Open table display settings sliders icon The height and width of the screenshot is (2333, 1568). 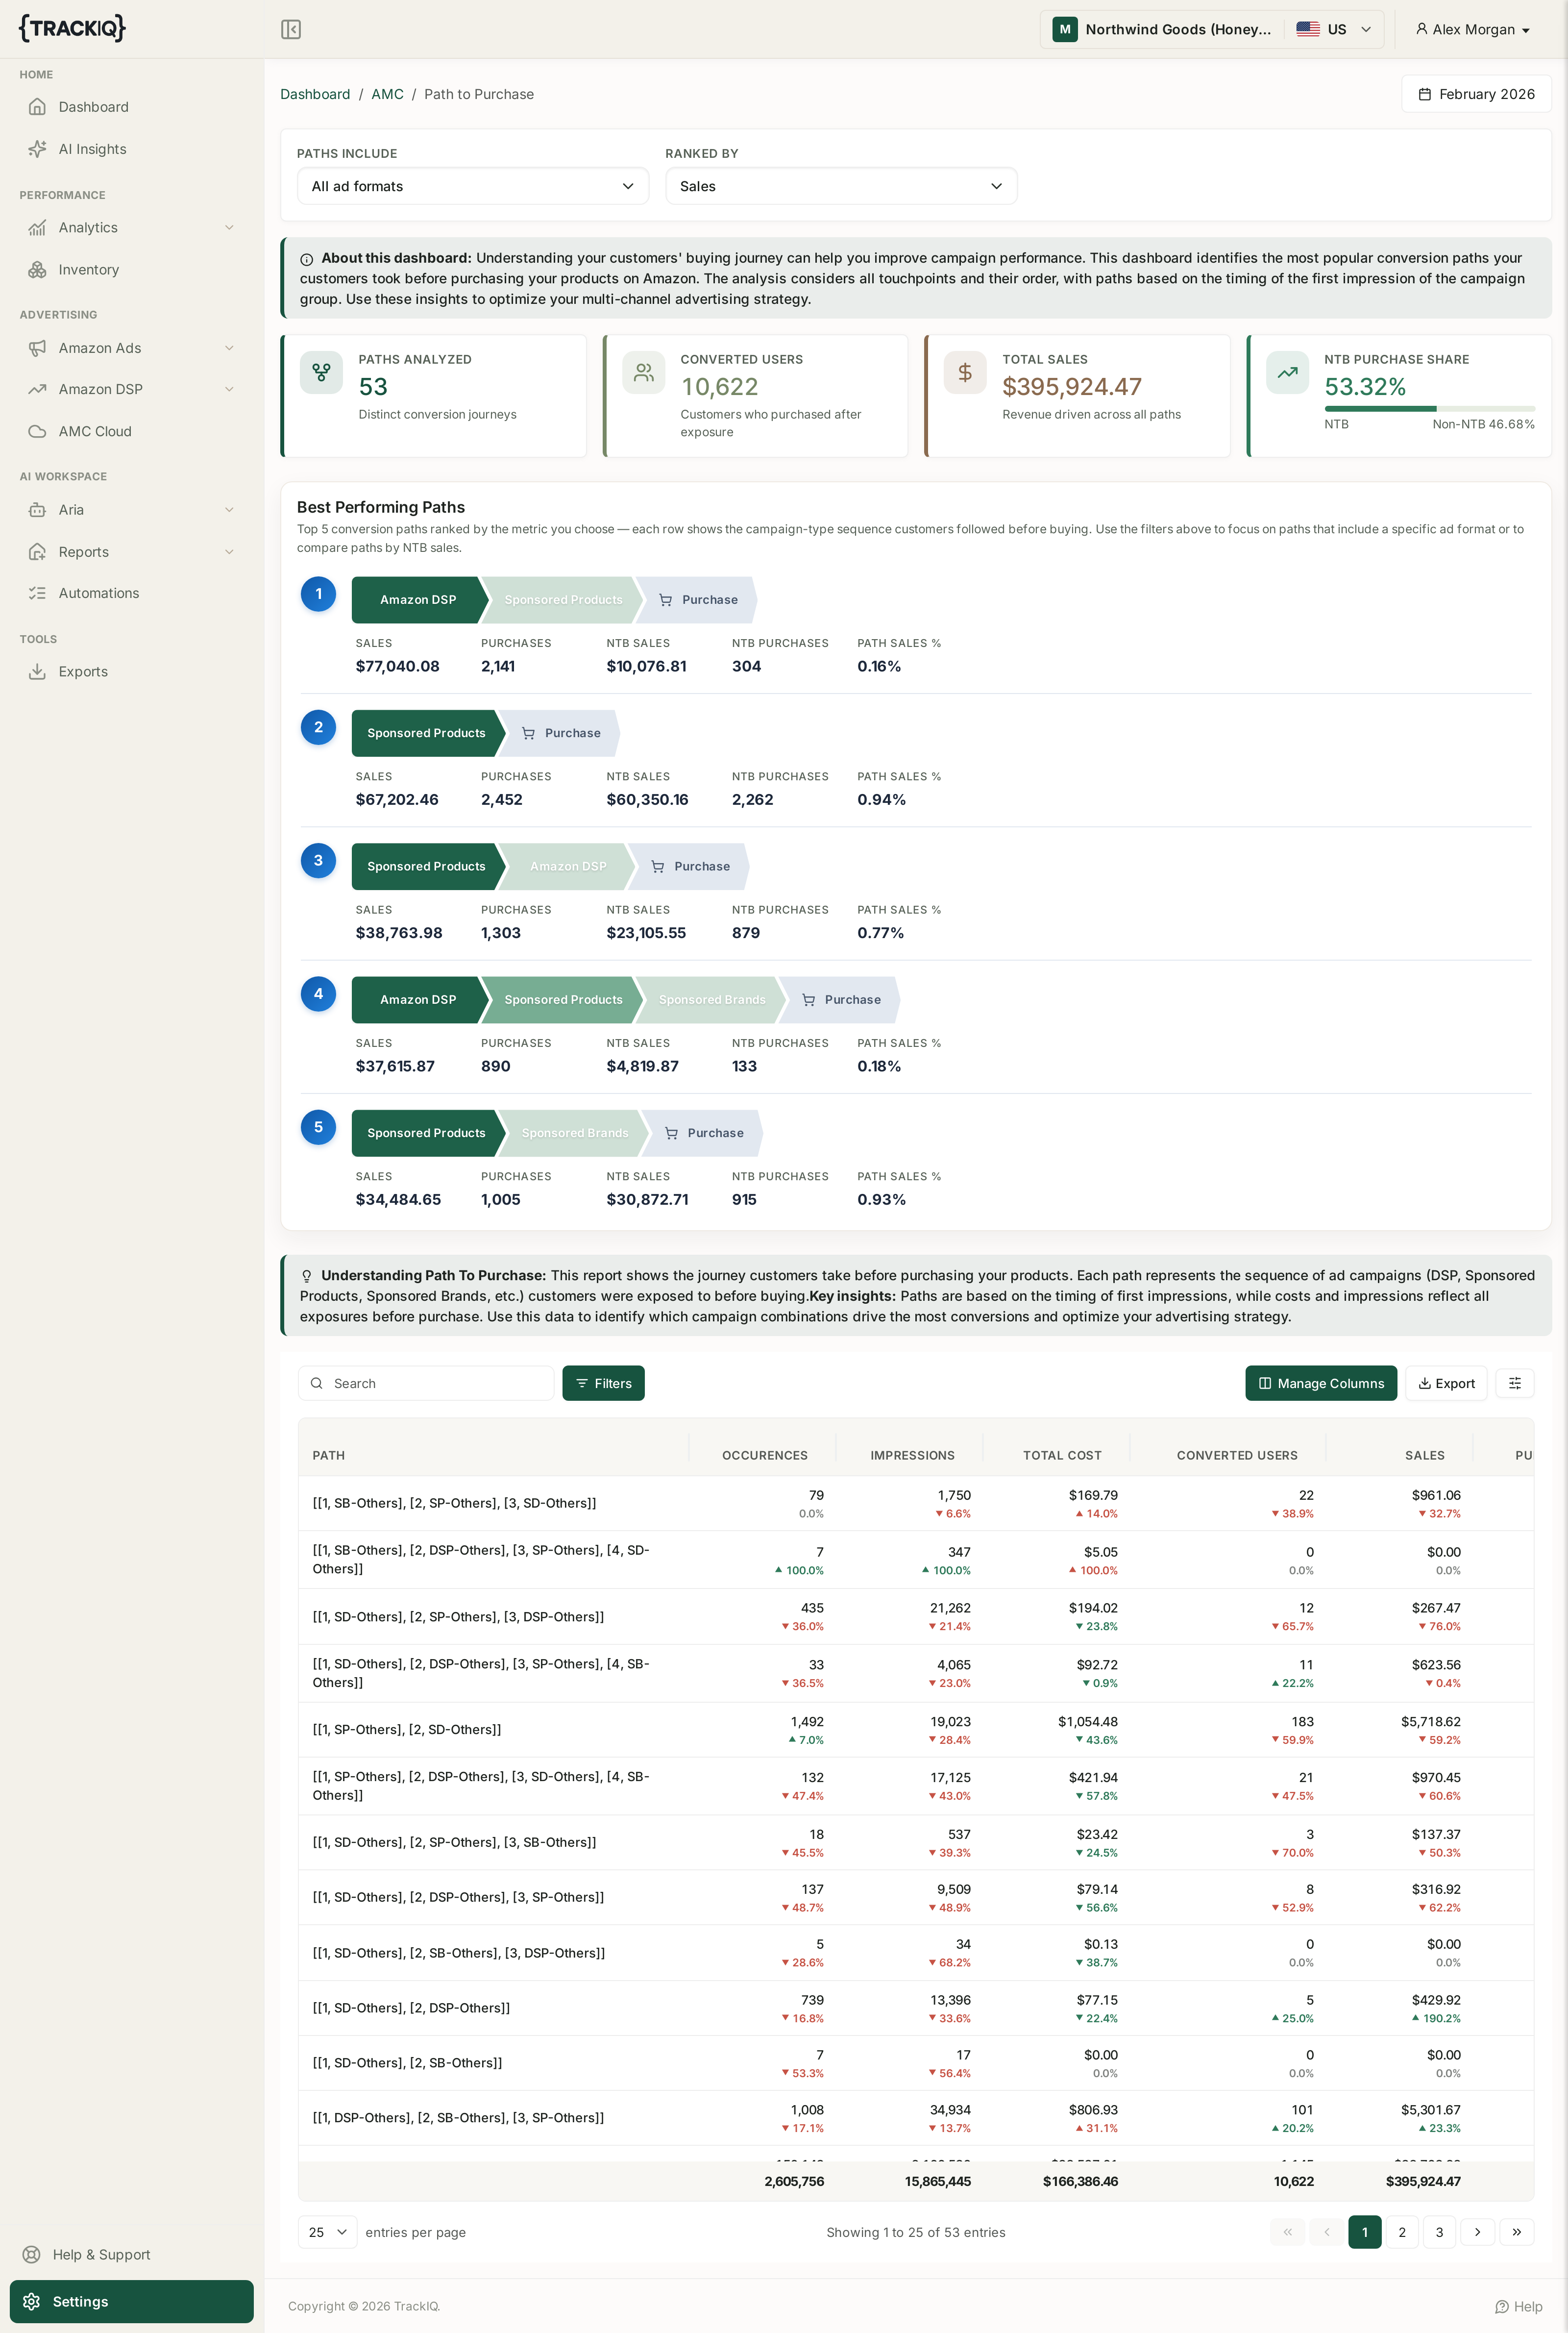click(x=1514, y=1383)
